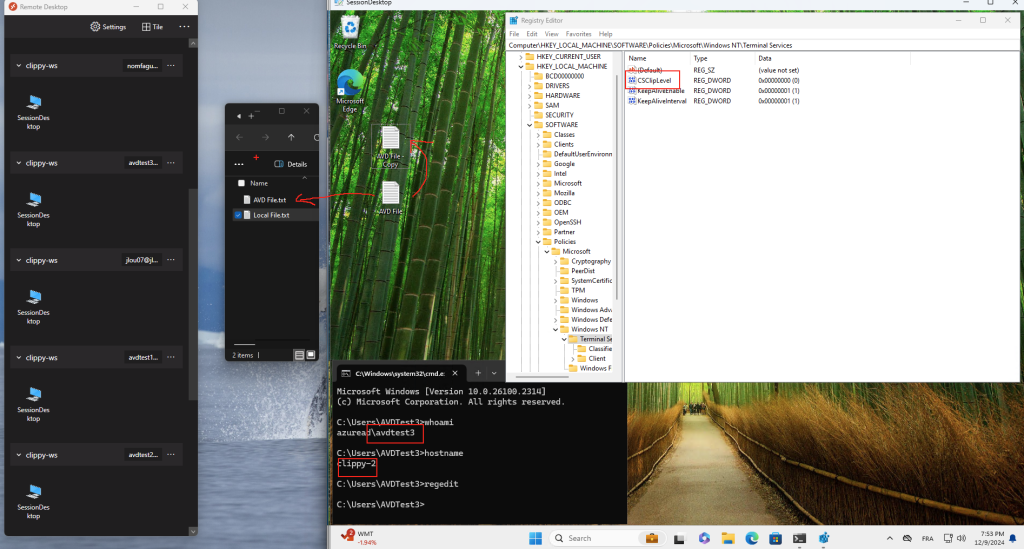Select the (Default) registry value
The height and width of the screenshot is (549, 1024).
pyautogui.click(x=645, y=70)
